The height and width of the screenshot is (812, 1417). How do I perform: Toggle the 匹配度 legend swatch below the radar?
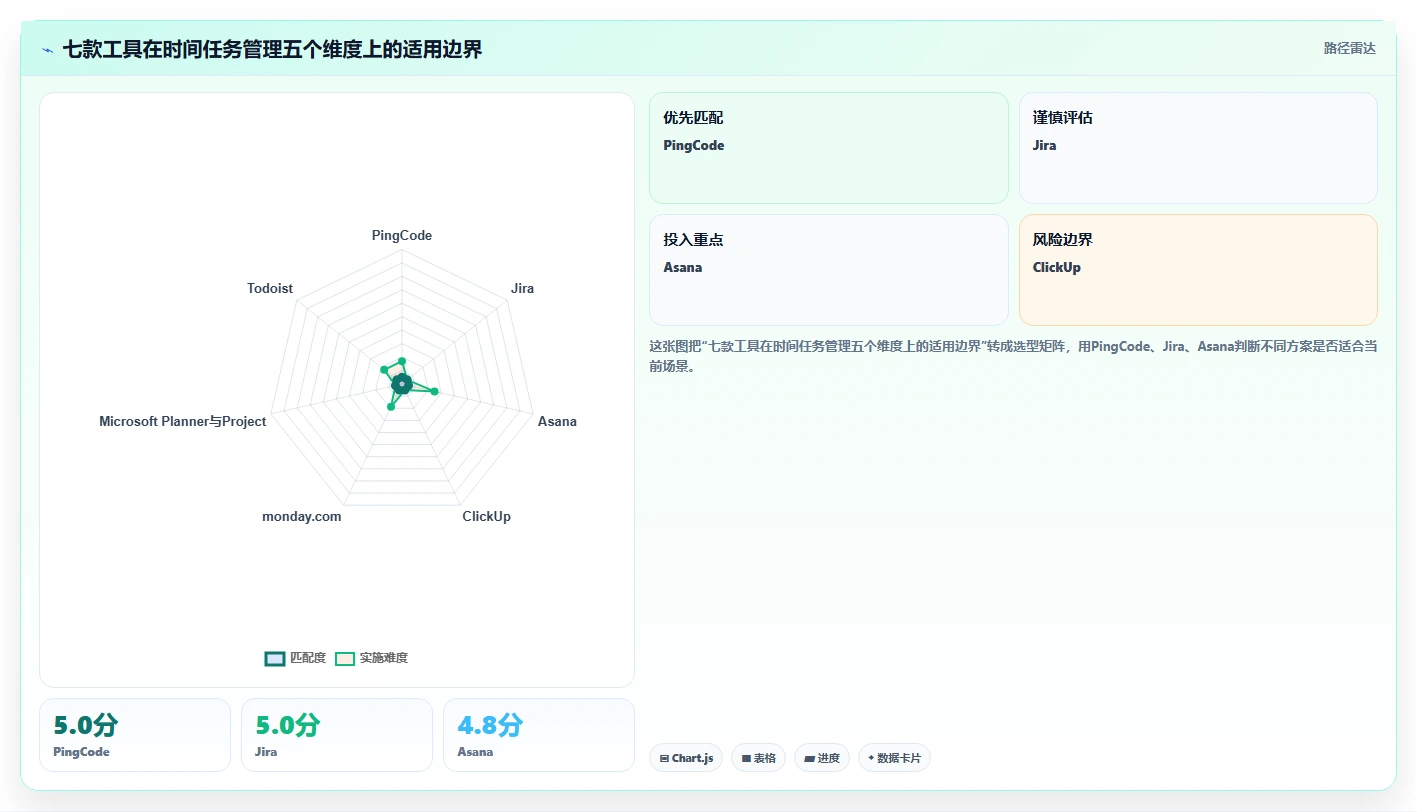275,658
